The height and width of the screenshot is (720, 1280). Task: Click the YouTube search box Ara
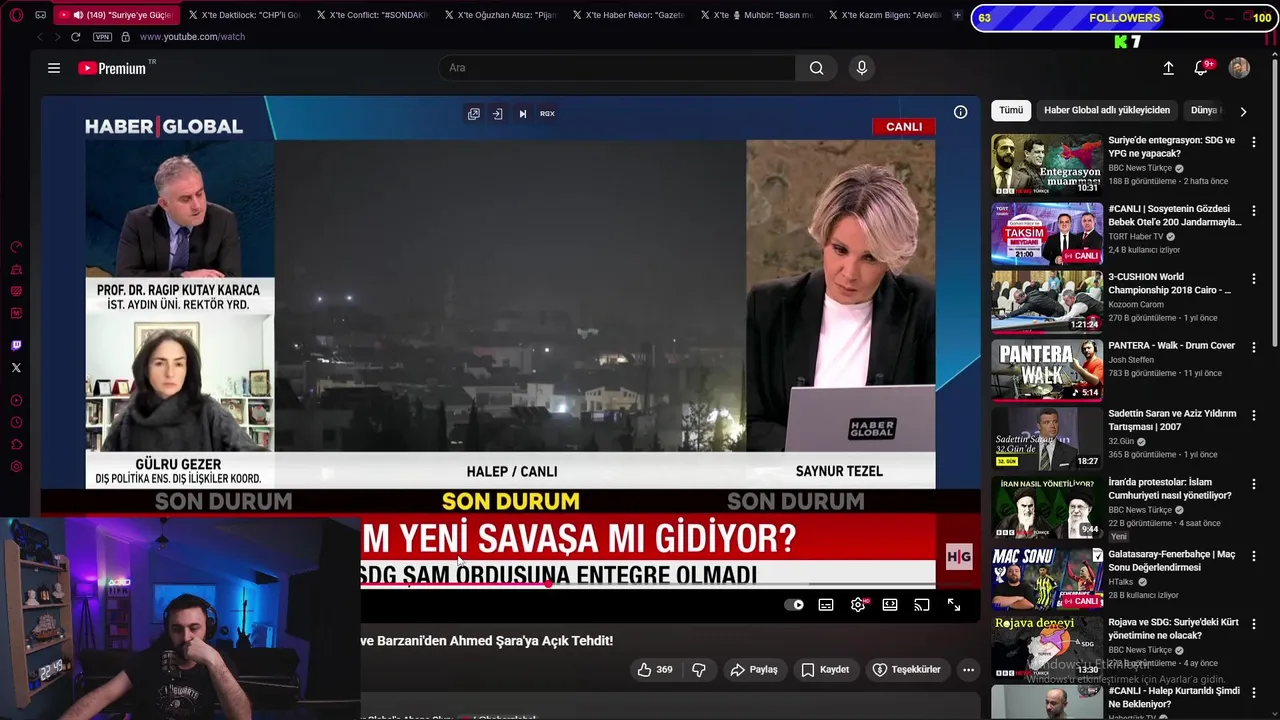coord(617,68)
